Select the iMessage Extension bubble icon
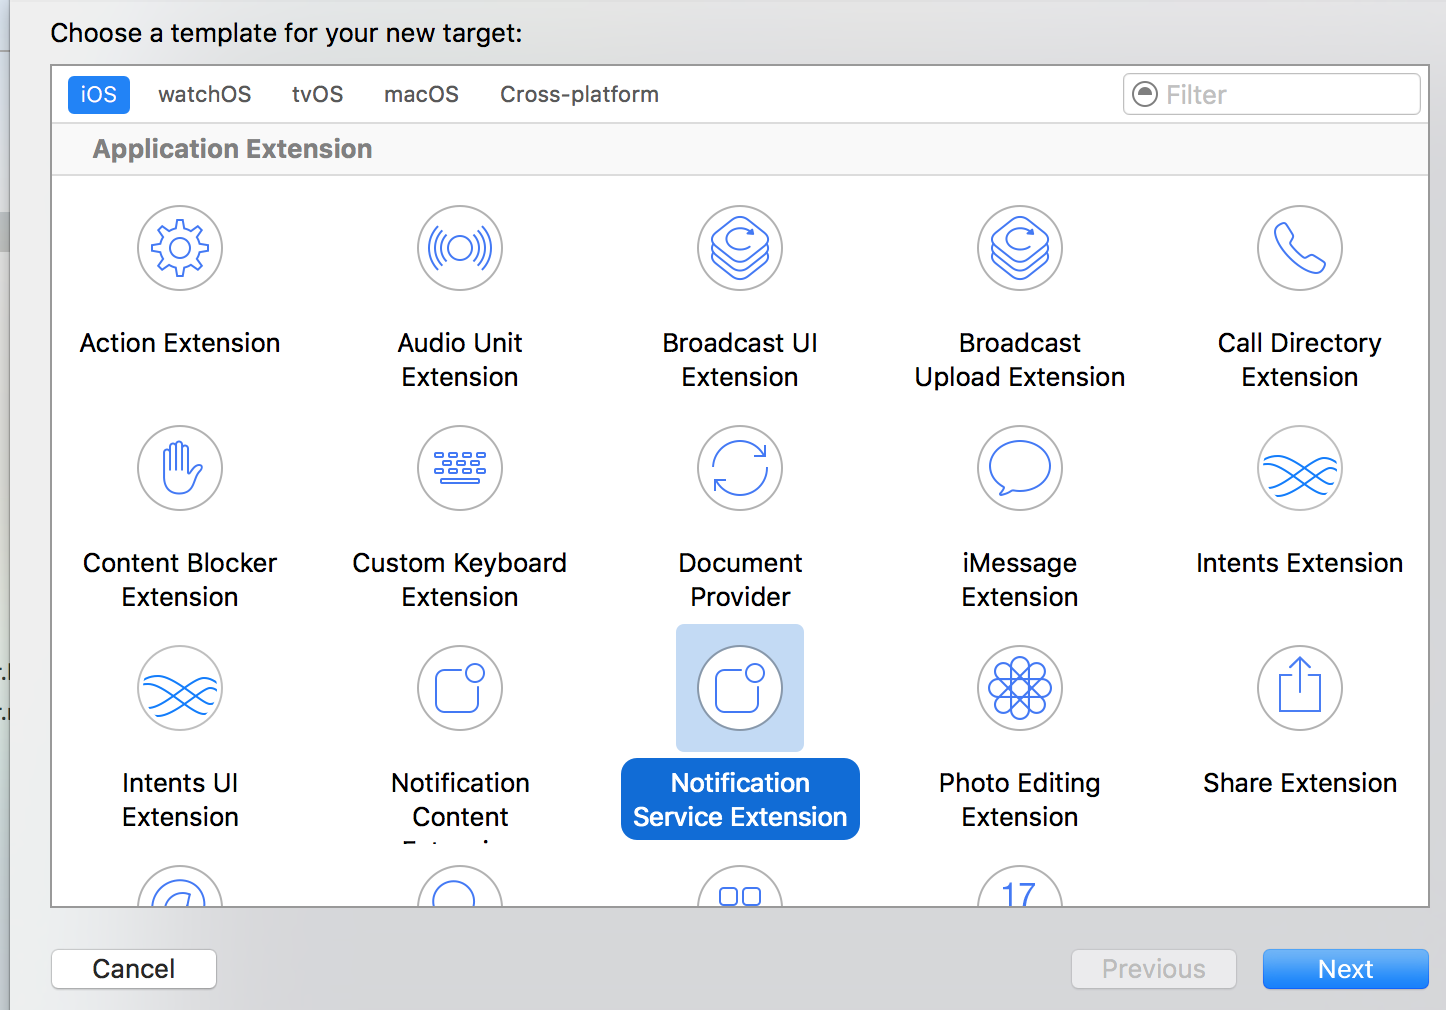Screen dimensions: 1446x1010 coord(1020,468)
